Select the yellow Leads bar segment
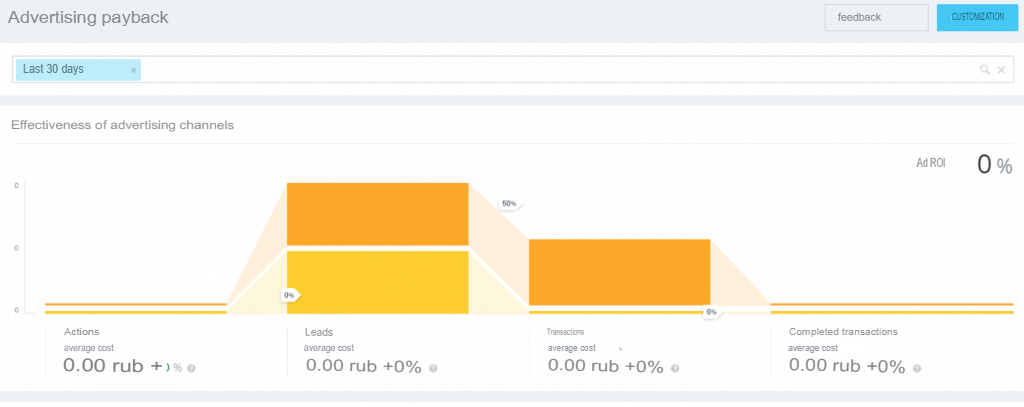This screenshot has height=407, width=1024. coord(377,281)
